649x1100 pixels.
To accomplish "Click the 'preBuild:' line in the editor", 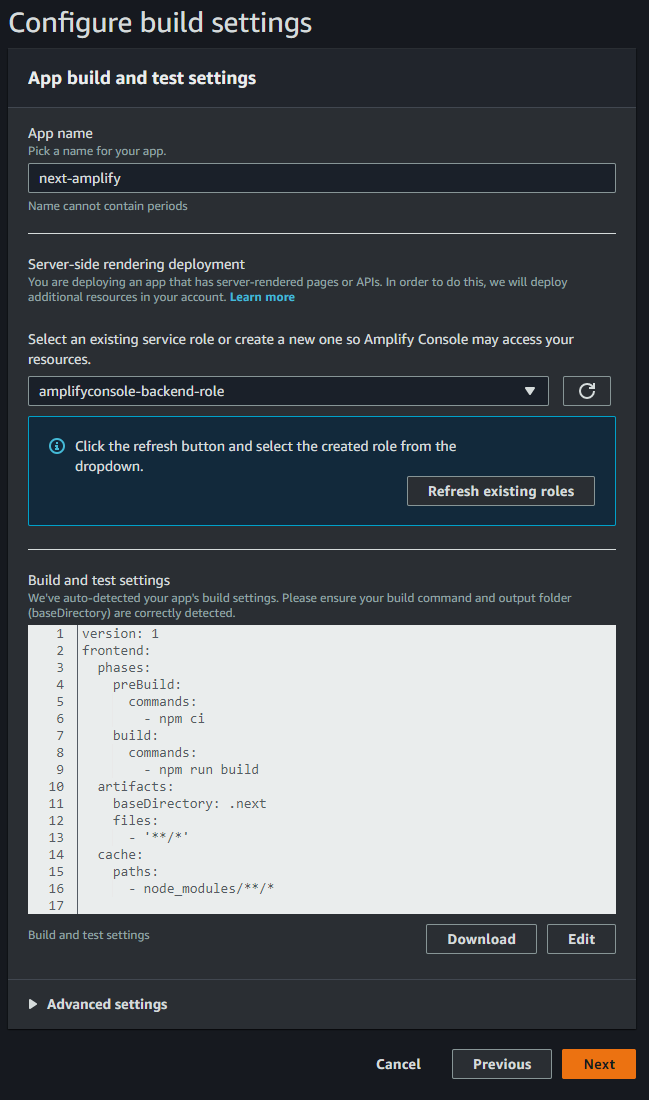I will pos(147,685).
